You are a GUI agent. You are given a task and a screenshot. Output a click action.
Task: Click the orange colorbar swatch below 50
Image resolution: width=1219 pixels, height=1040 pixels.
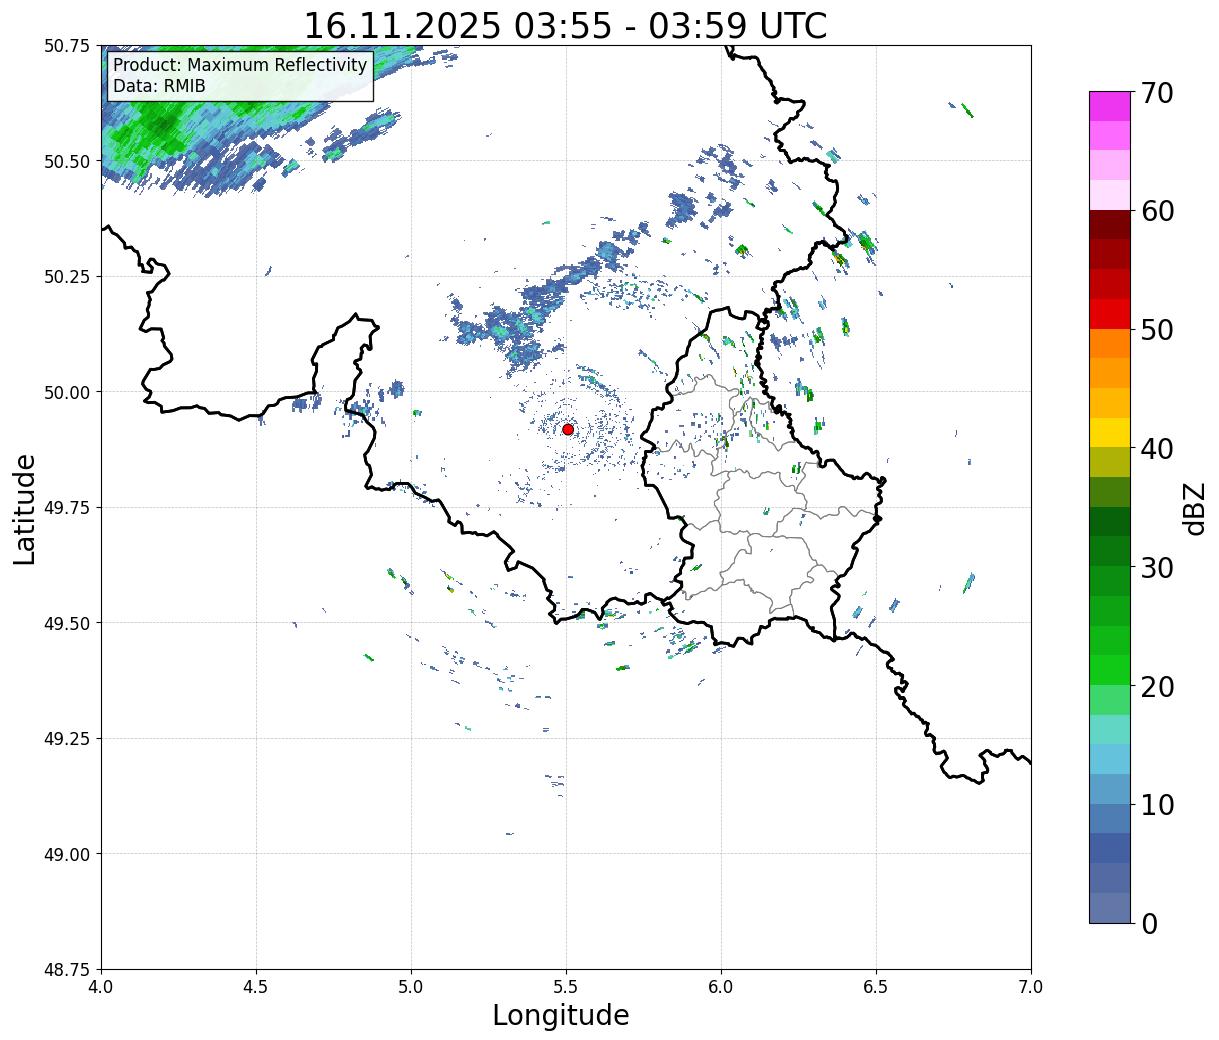[1110, 343]
